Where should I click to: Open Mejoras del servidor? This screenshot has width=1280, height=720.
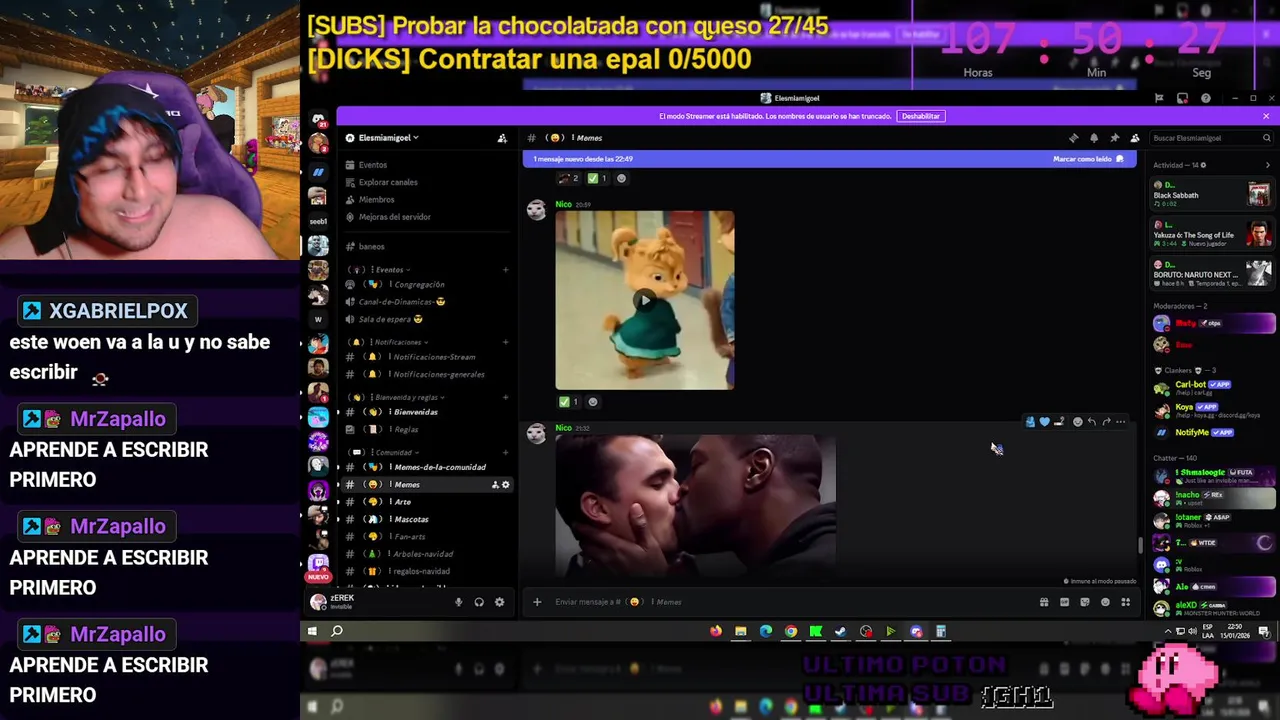click(x=394, y=217)
